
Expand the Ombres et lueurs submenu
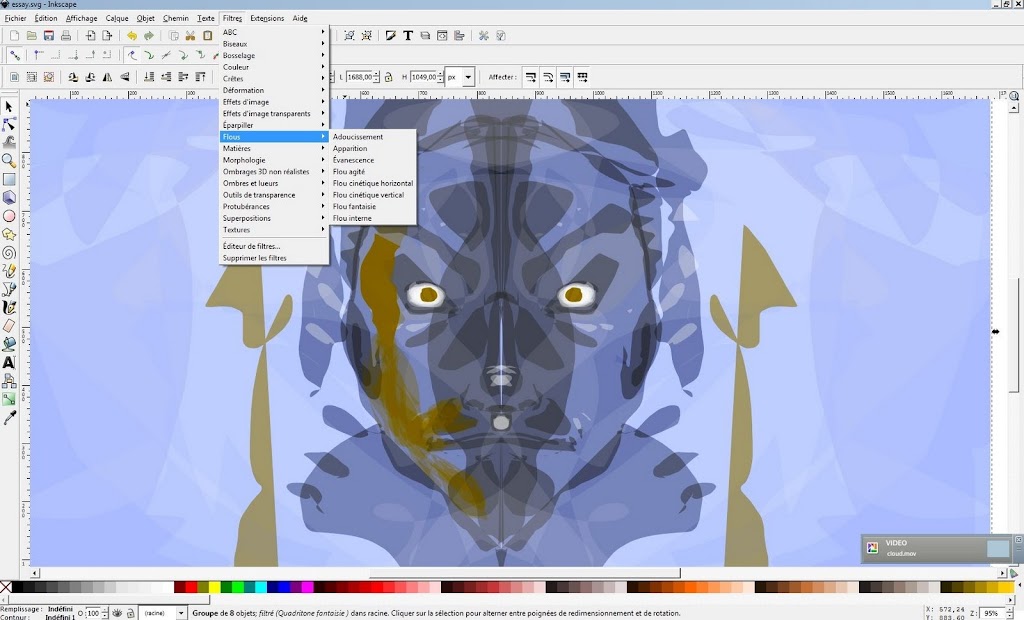[x=274, y=183]
